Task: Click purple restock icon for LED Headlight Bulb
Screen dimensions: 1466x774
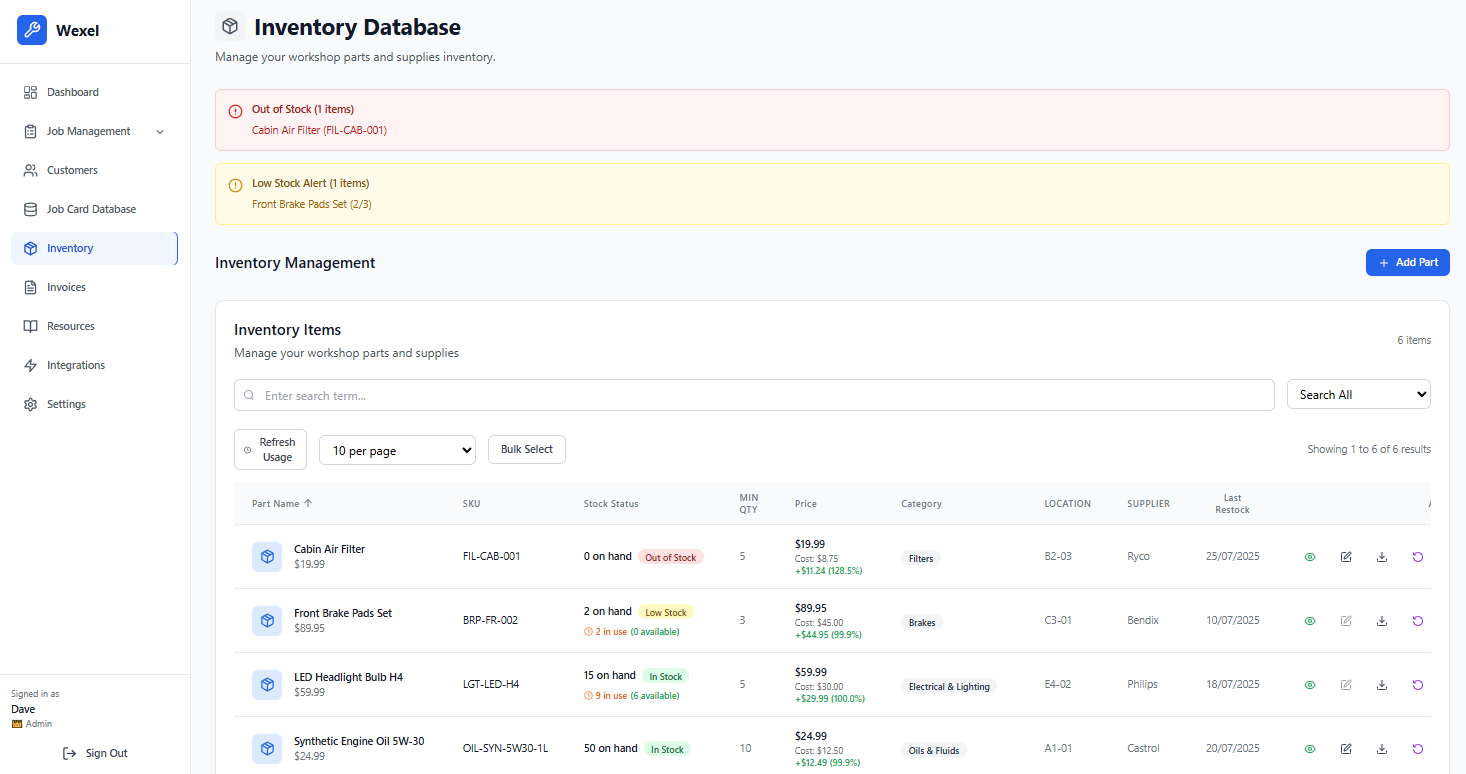Action: [1417, 685]
